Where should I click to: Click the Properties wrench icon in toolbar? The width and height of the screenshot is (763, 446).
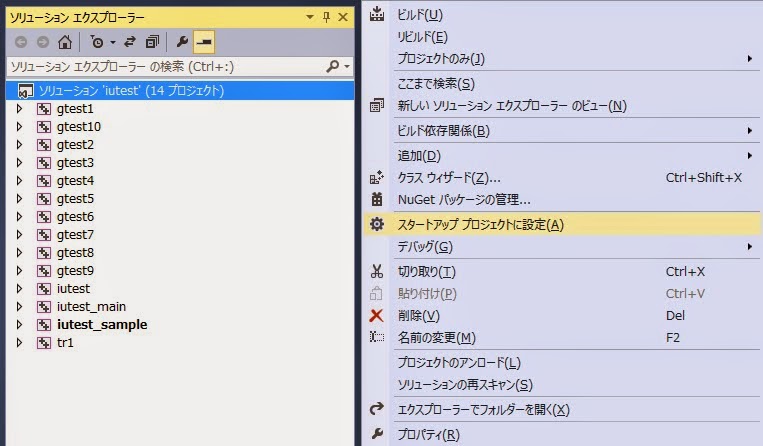pyautogui.click(x=182, y=42)
